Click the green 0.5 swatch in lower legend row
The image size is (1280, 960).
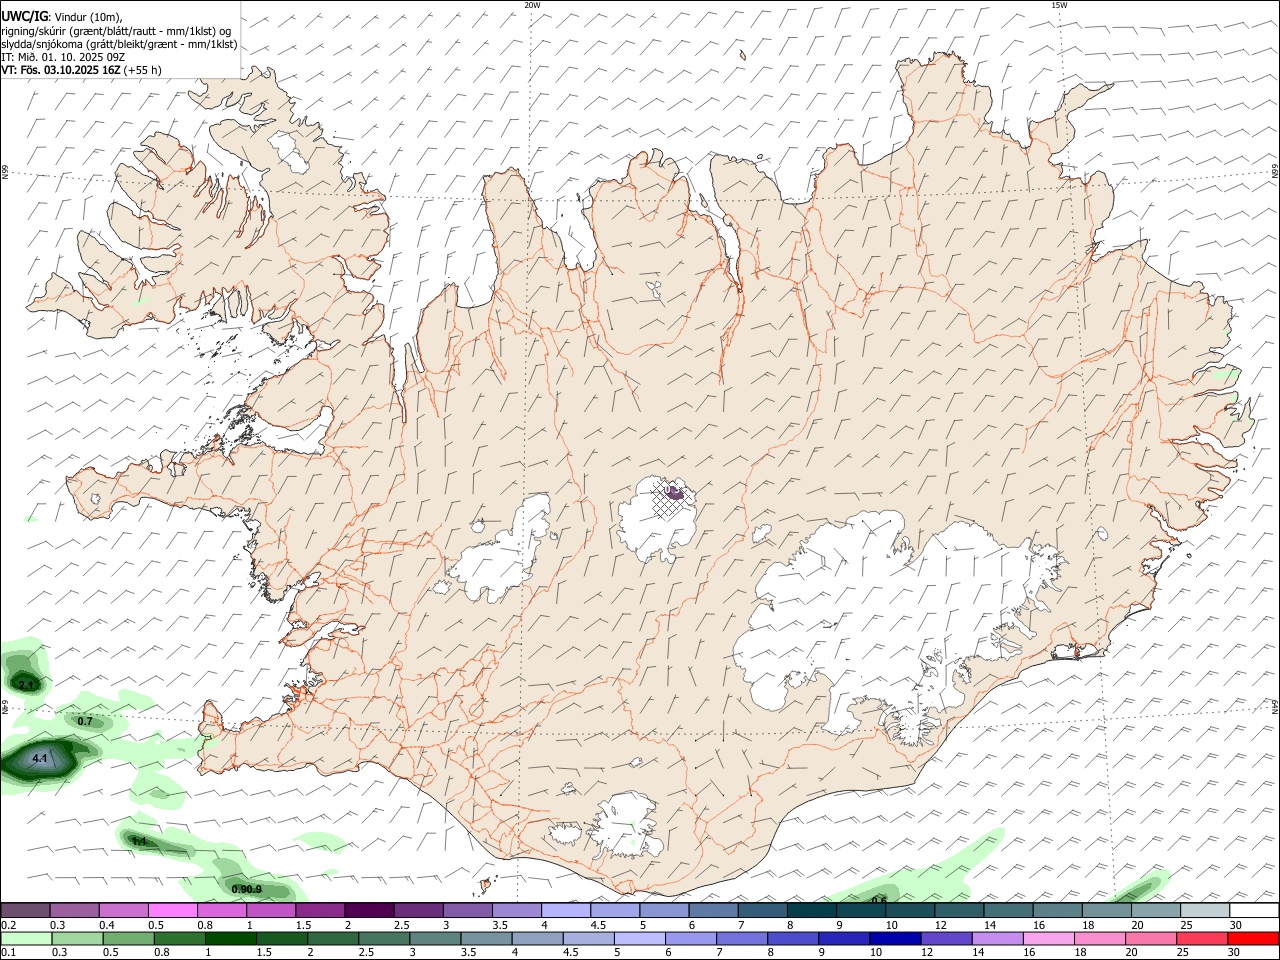point(129,939)
